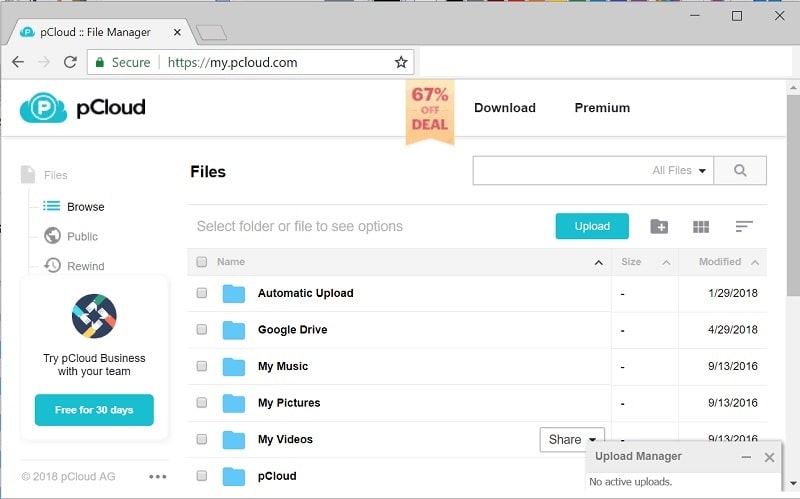Check the pCloud folder checkbox
800x499 pixels.
[x=202, y=476]
